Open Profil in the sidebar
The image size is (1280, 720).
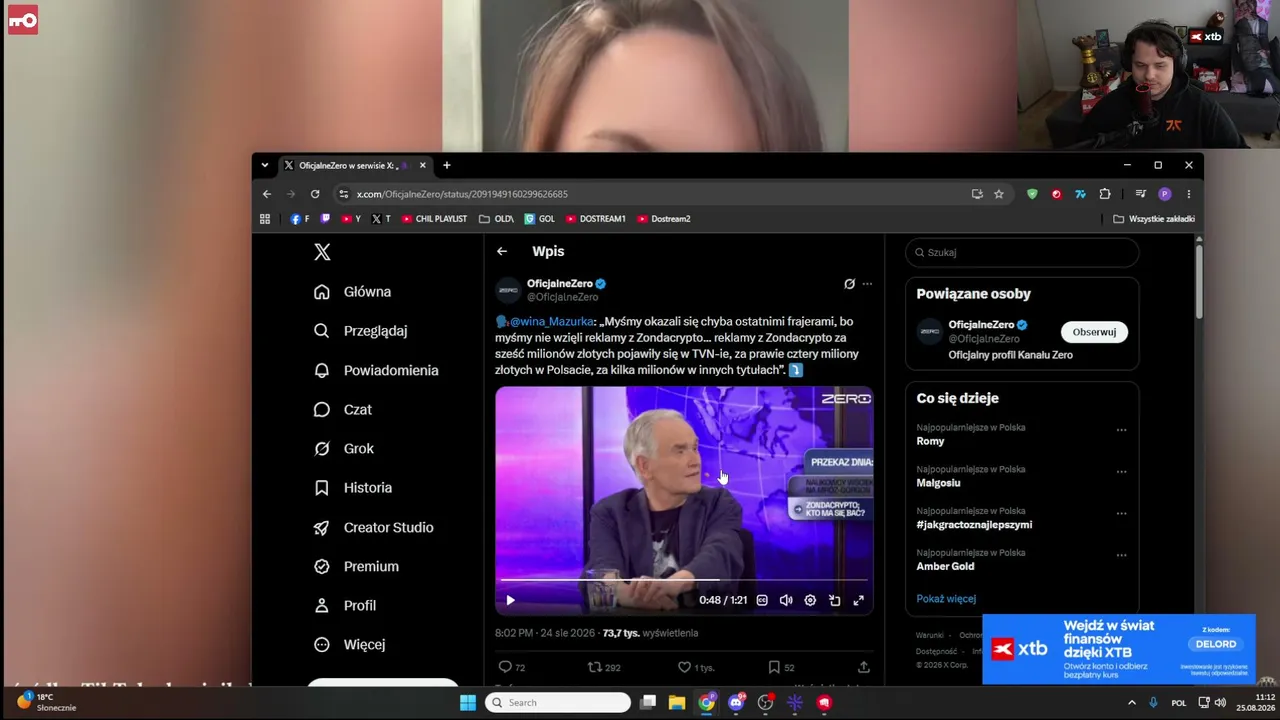coord(345,605)
